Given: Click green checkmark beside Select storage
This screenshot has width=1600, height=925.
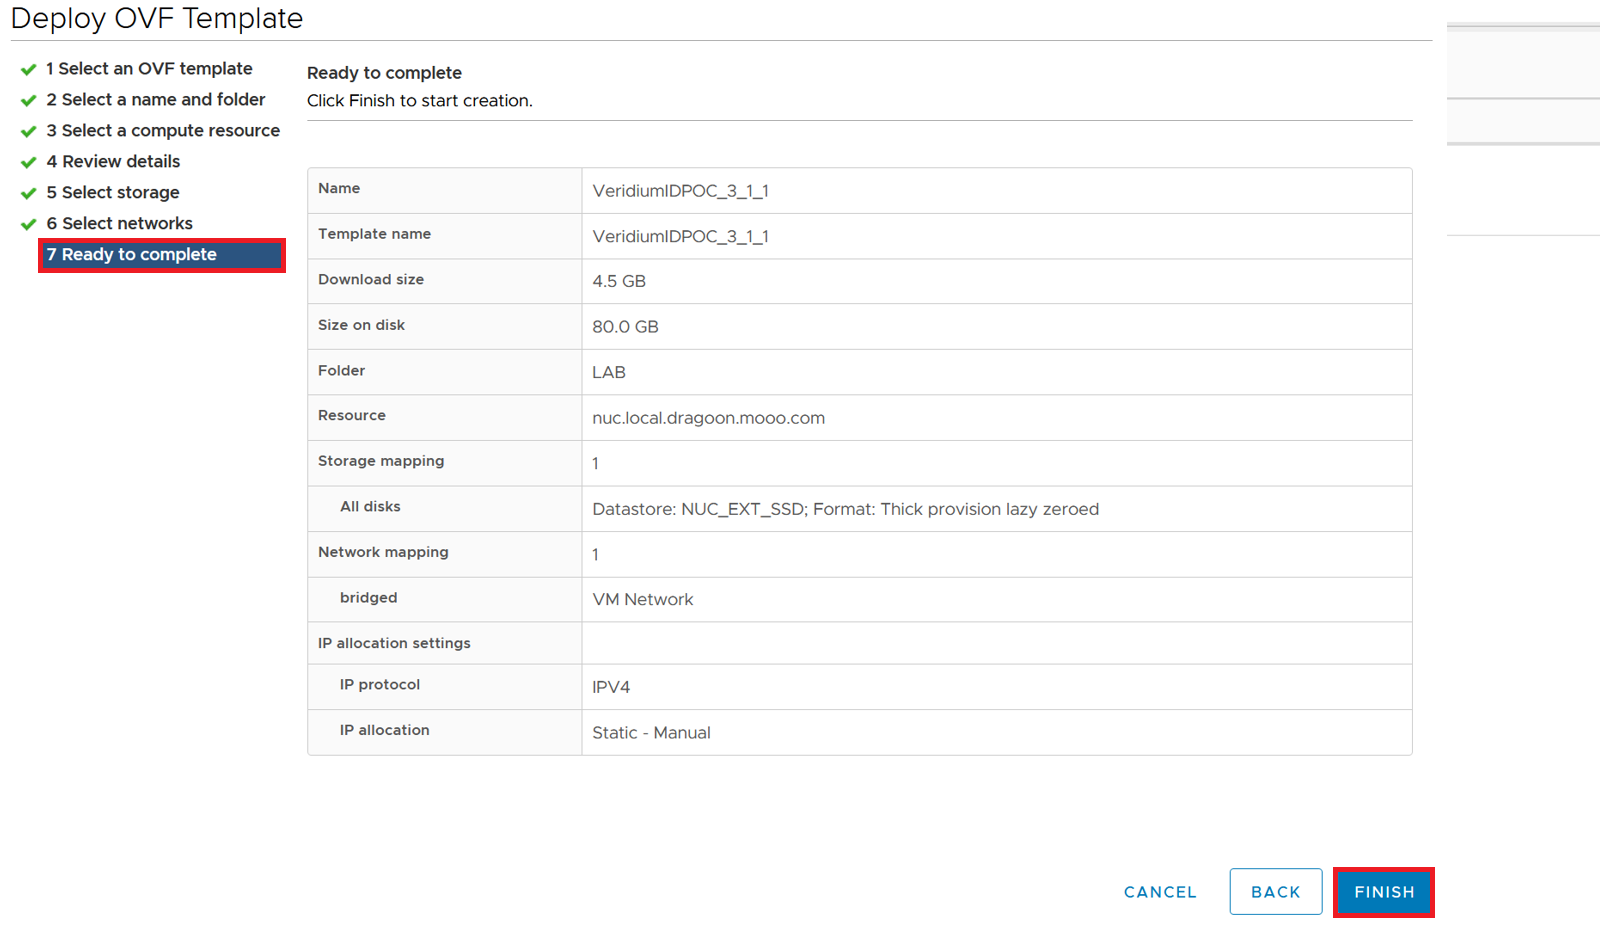Looking at the screenshot, I should [29, 194].
